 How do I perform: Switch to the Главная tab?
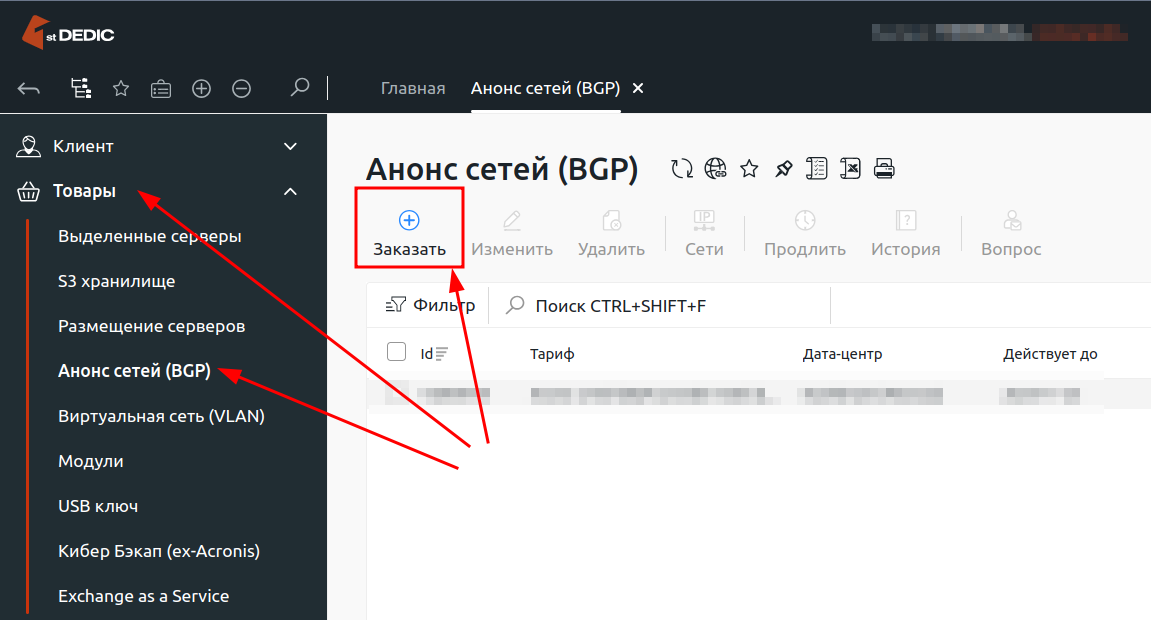(x=412, y=88)
